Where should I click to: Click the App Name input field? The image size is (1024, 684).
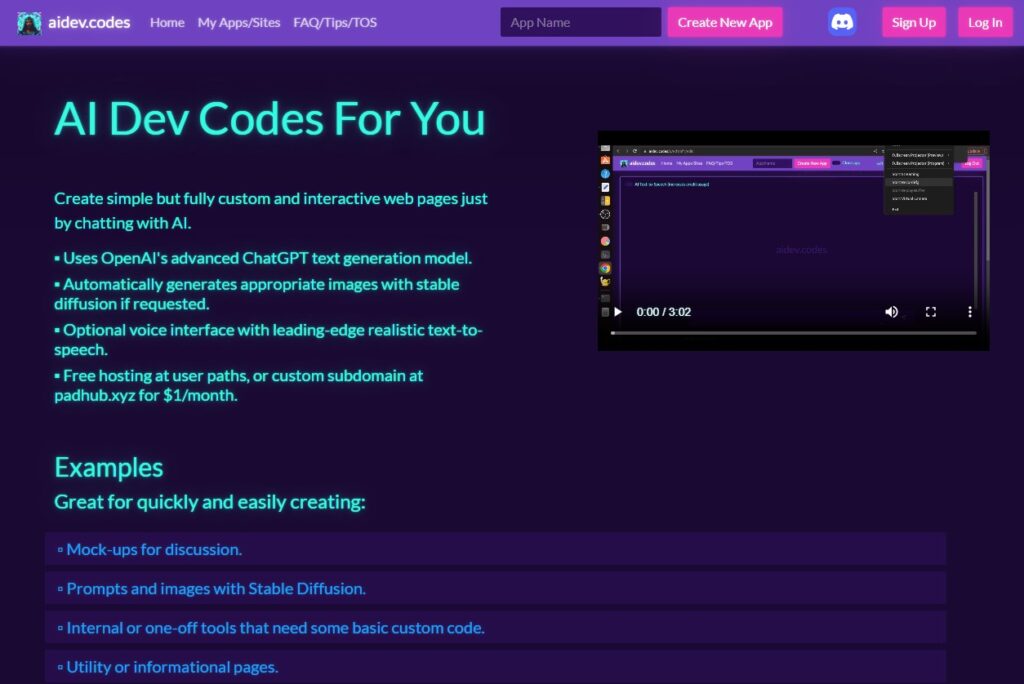pyautogui.click(x=580, y=22)
